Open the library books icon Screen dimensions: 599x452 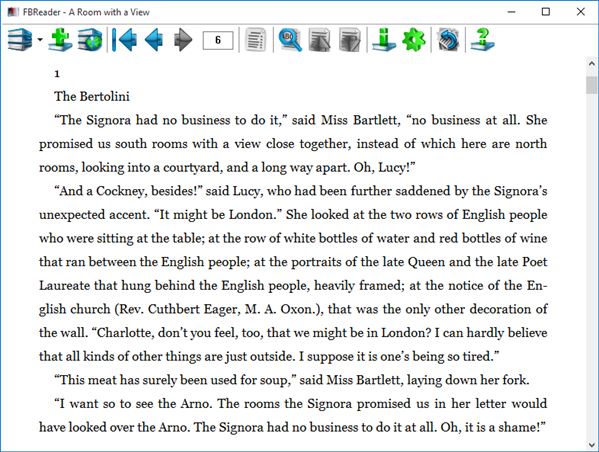pos(20,39)
